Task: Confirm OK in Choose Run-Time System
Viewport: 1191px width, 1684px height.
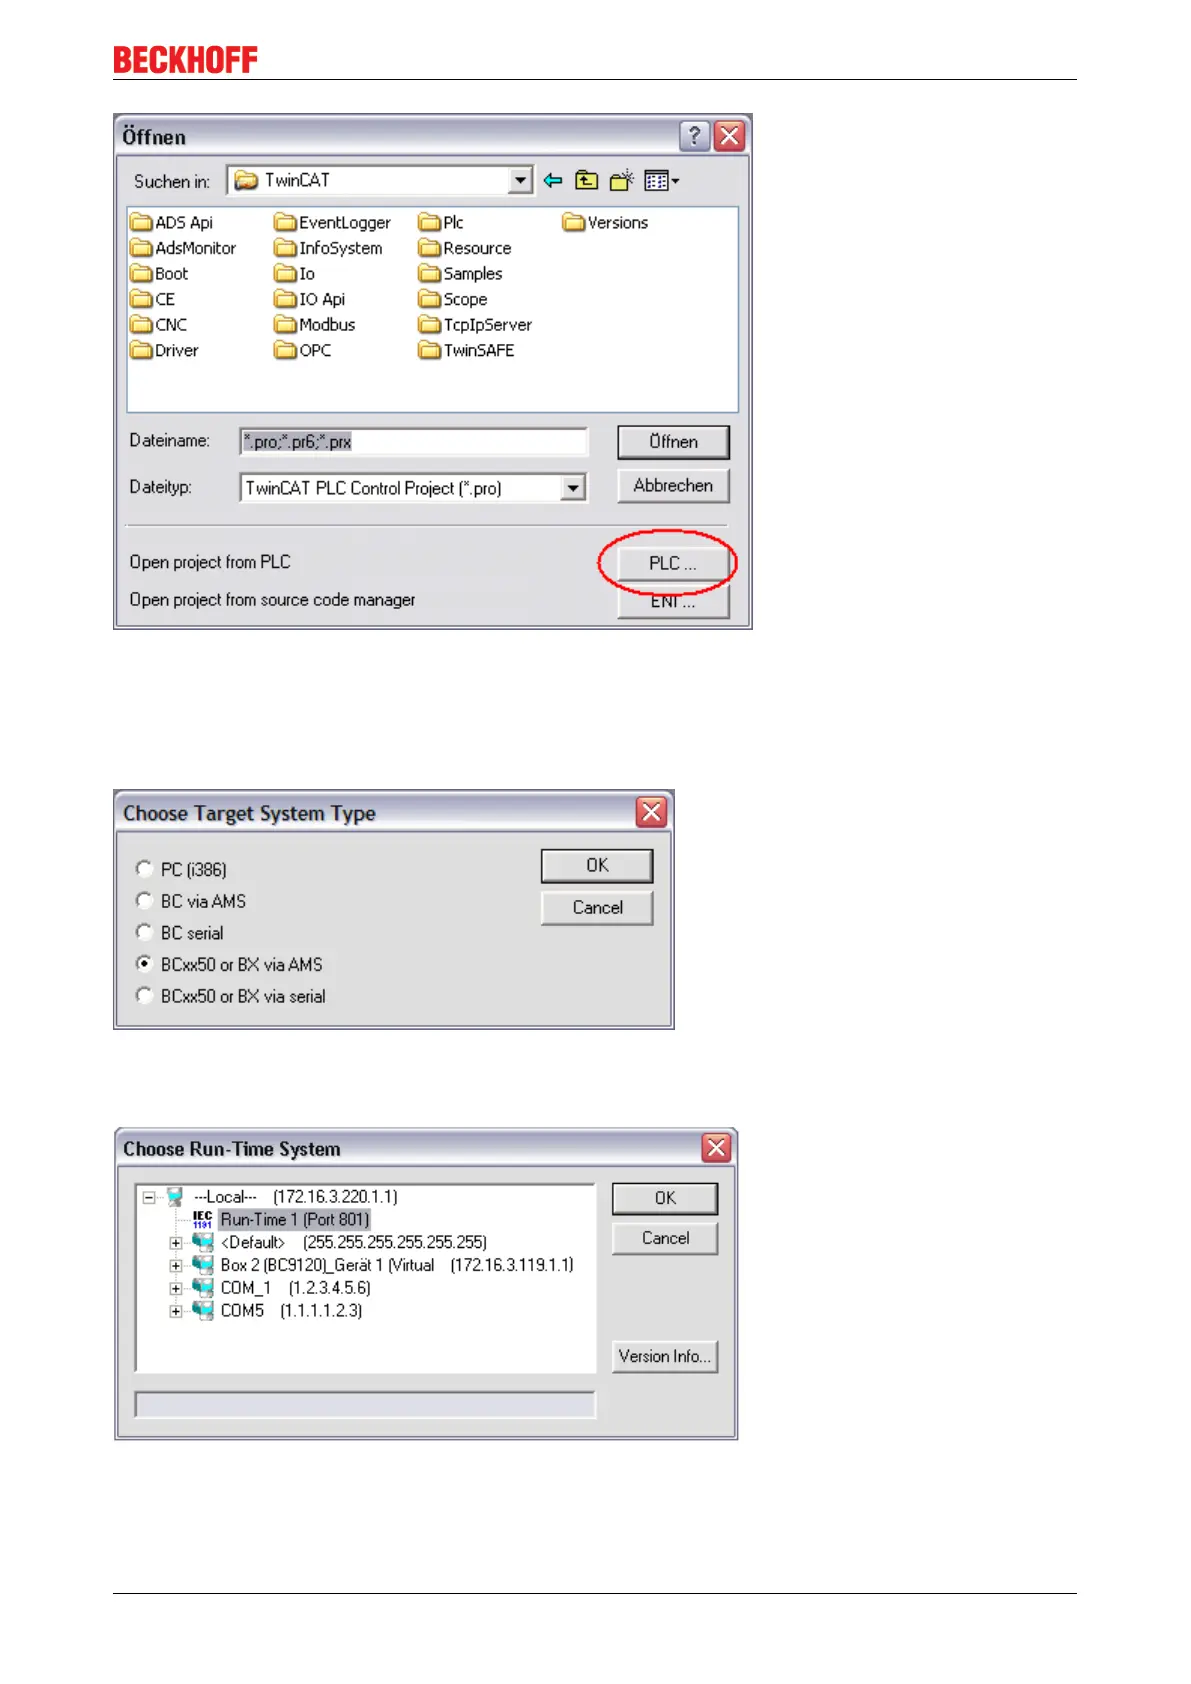Action: tap(665, 1199)
